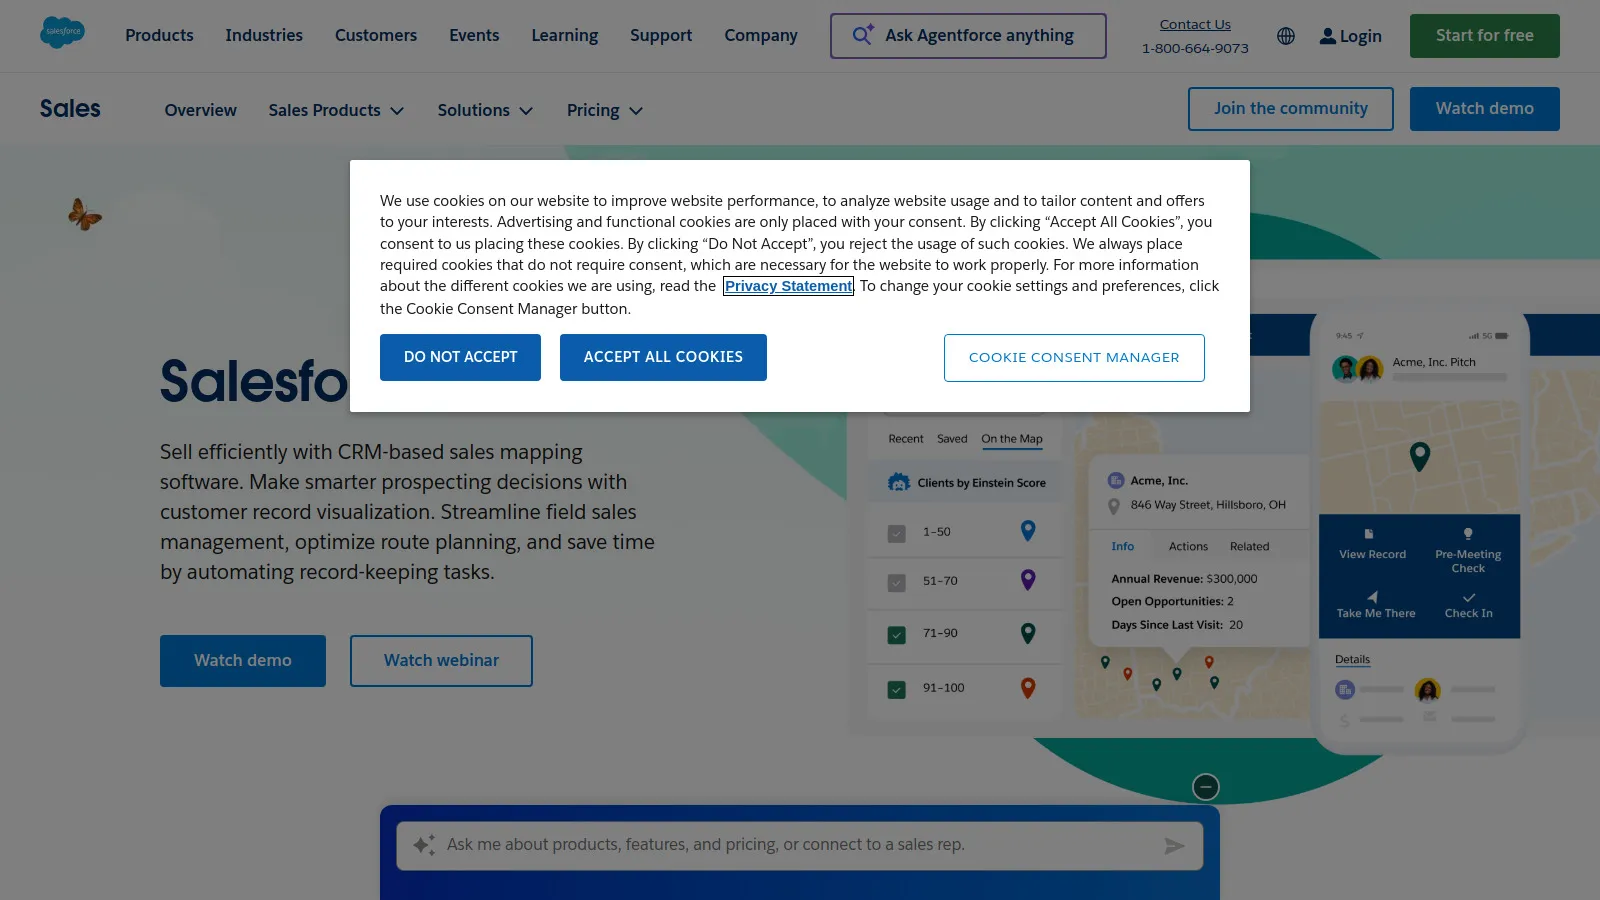Open the Pricing dropdown
1600x900 pixels.
tap(604, 110)
